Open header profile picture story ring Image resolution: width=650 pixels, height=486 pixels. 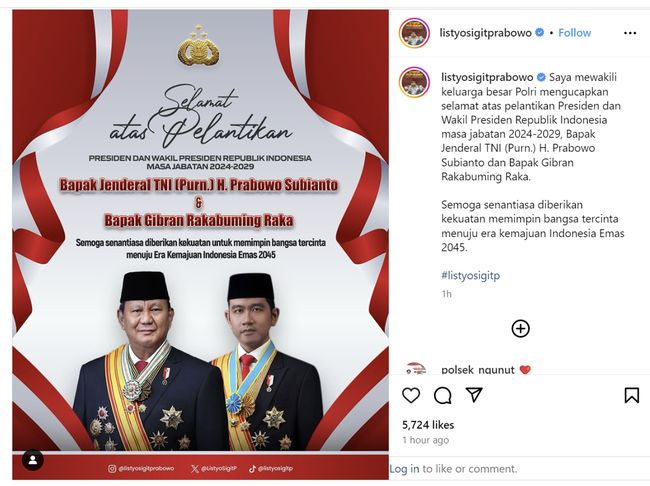[414, 33]
